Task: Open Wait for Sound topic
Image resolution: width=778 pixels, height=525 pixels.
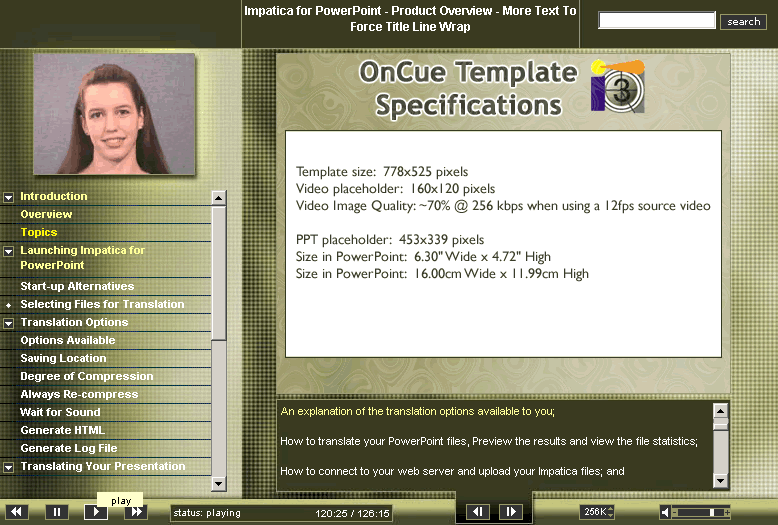Action: [60, 412]
